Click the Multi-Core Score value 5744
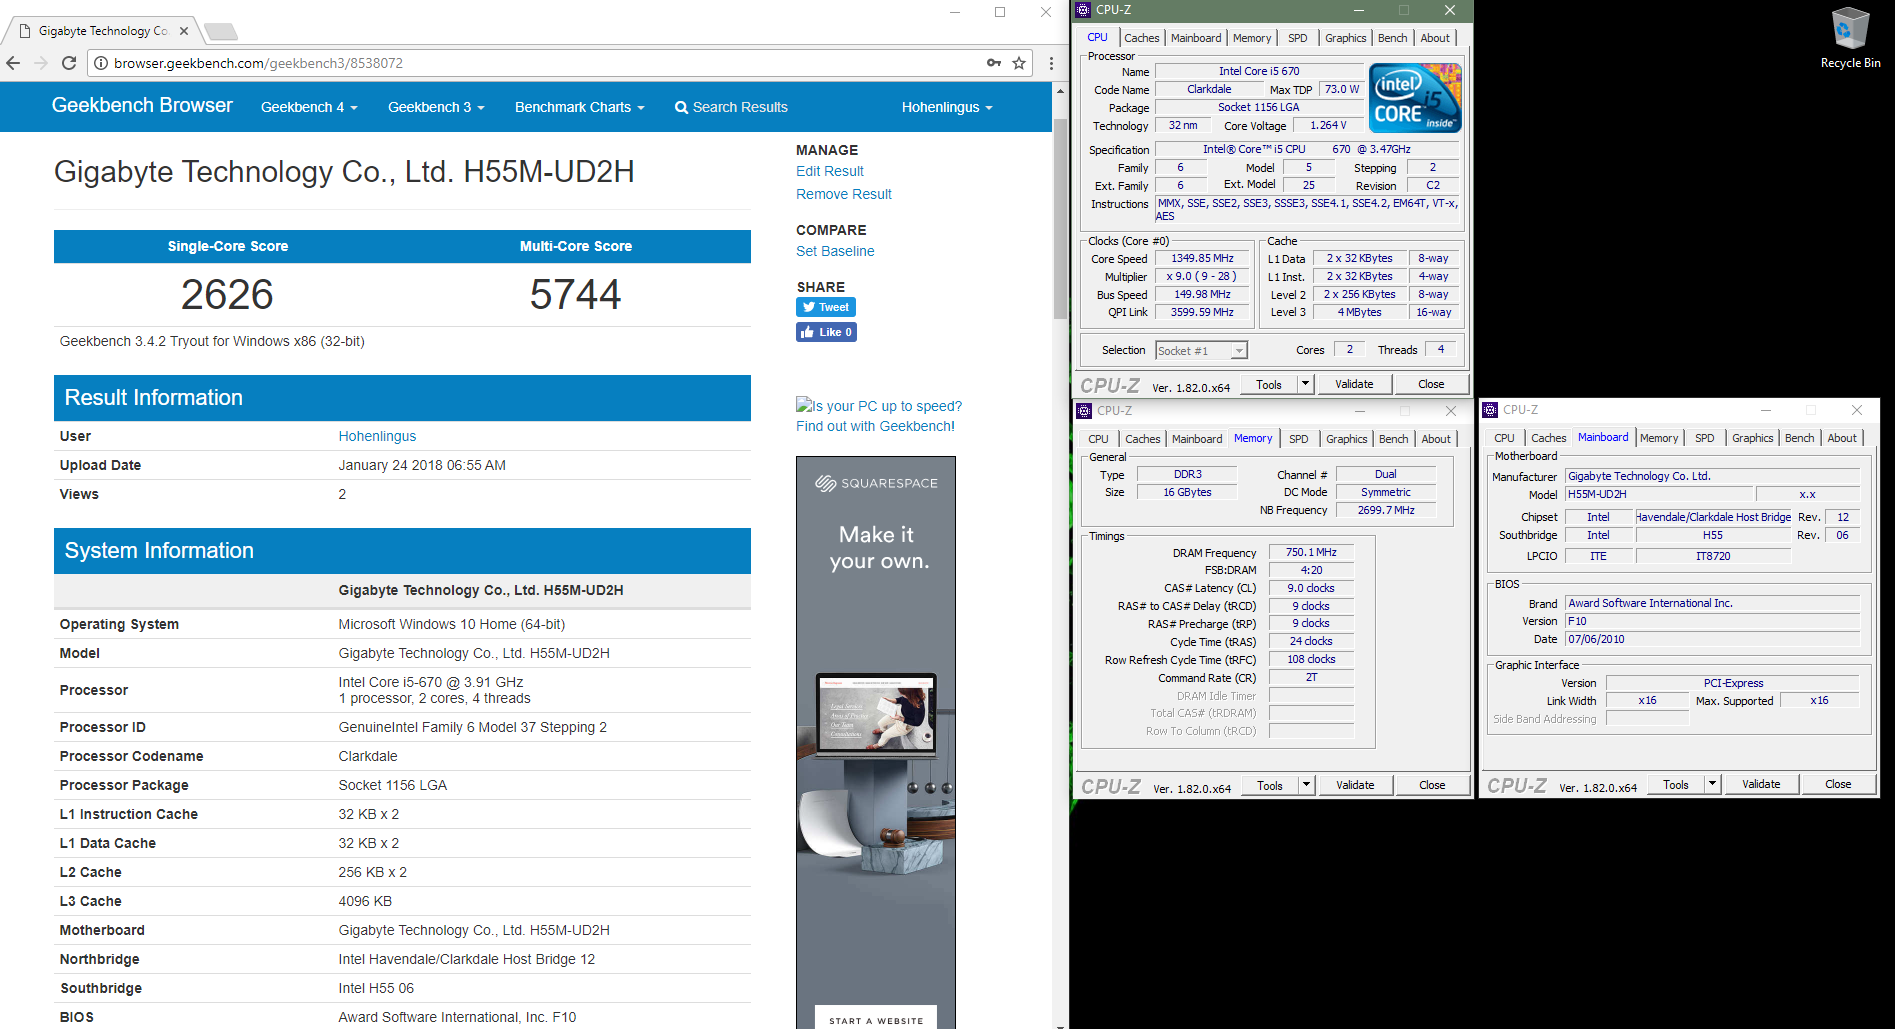This screenshot has height=1029, width=1895. tap(575, 294)
